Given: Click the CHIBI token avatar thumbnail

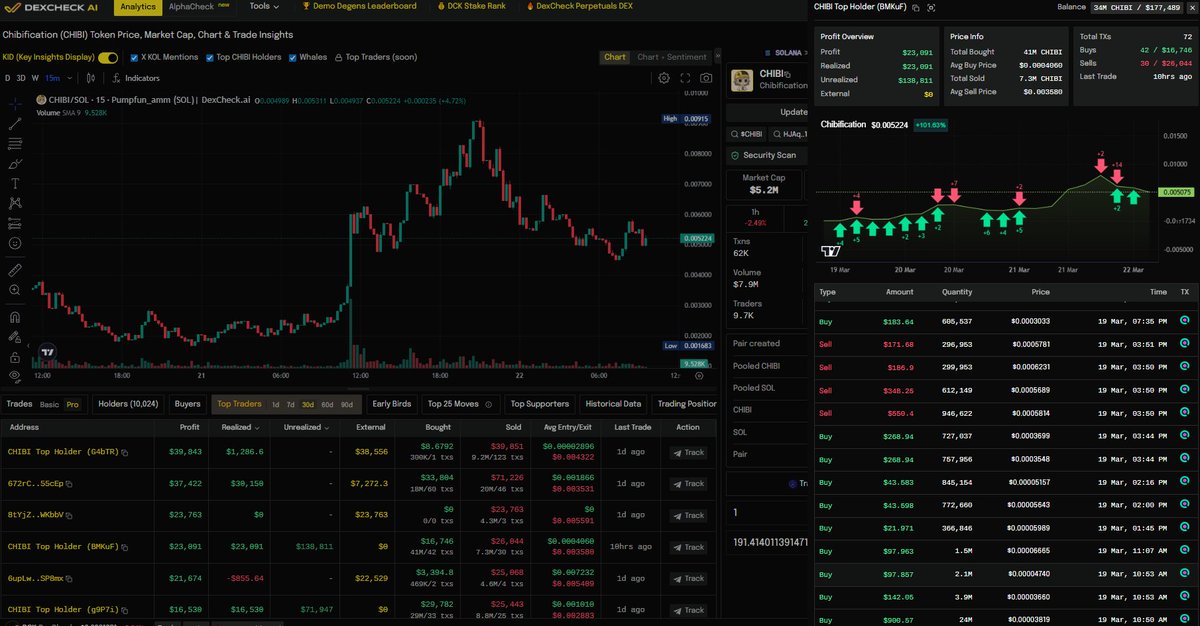Looking at the screenshot, I should (741, 79).
